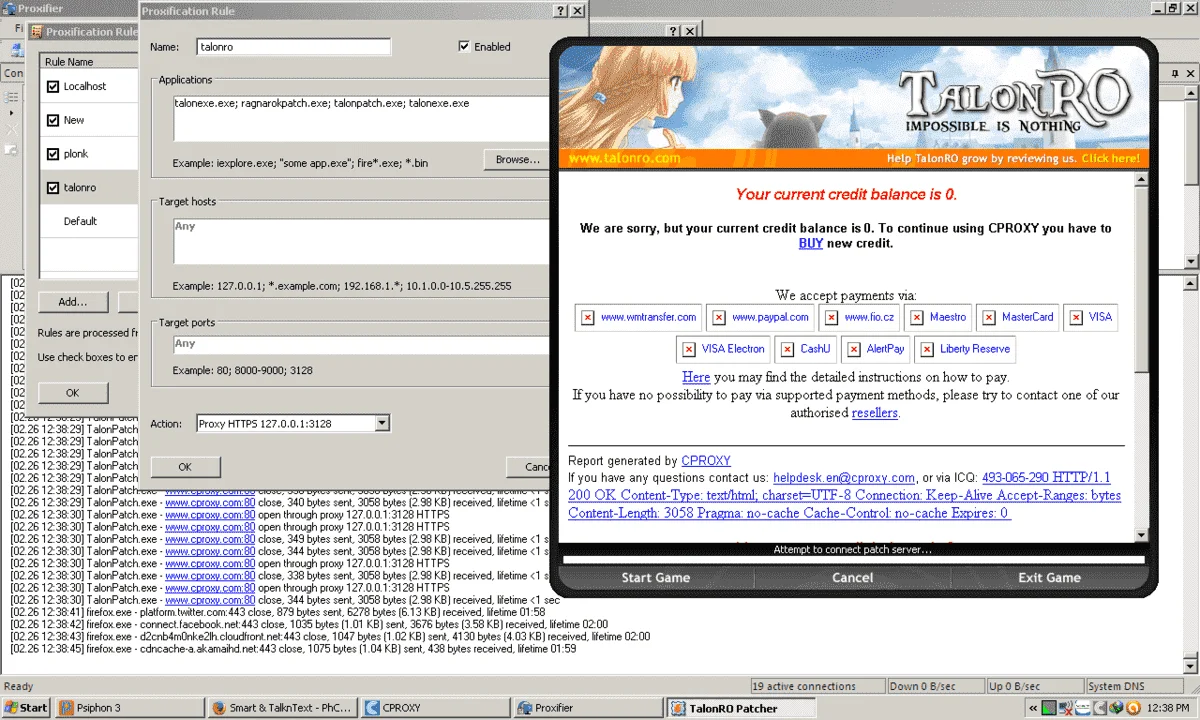Select the cdncache-a.akamaihd.net:443 log line

tap(293, 648)
